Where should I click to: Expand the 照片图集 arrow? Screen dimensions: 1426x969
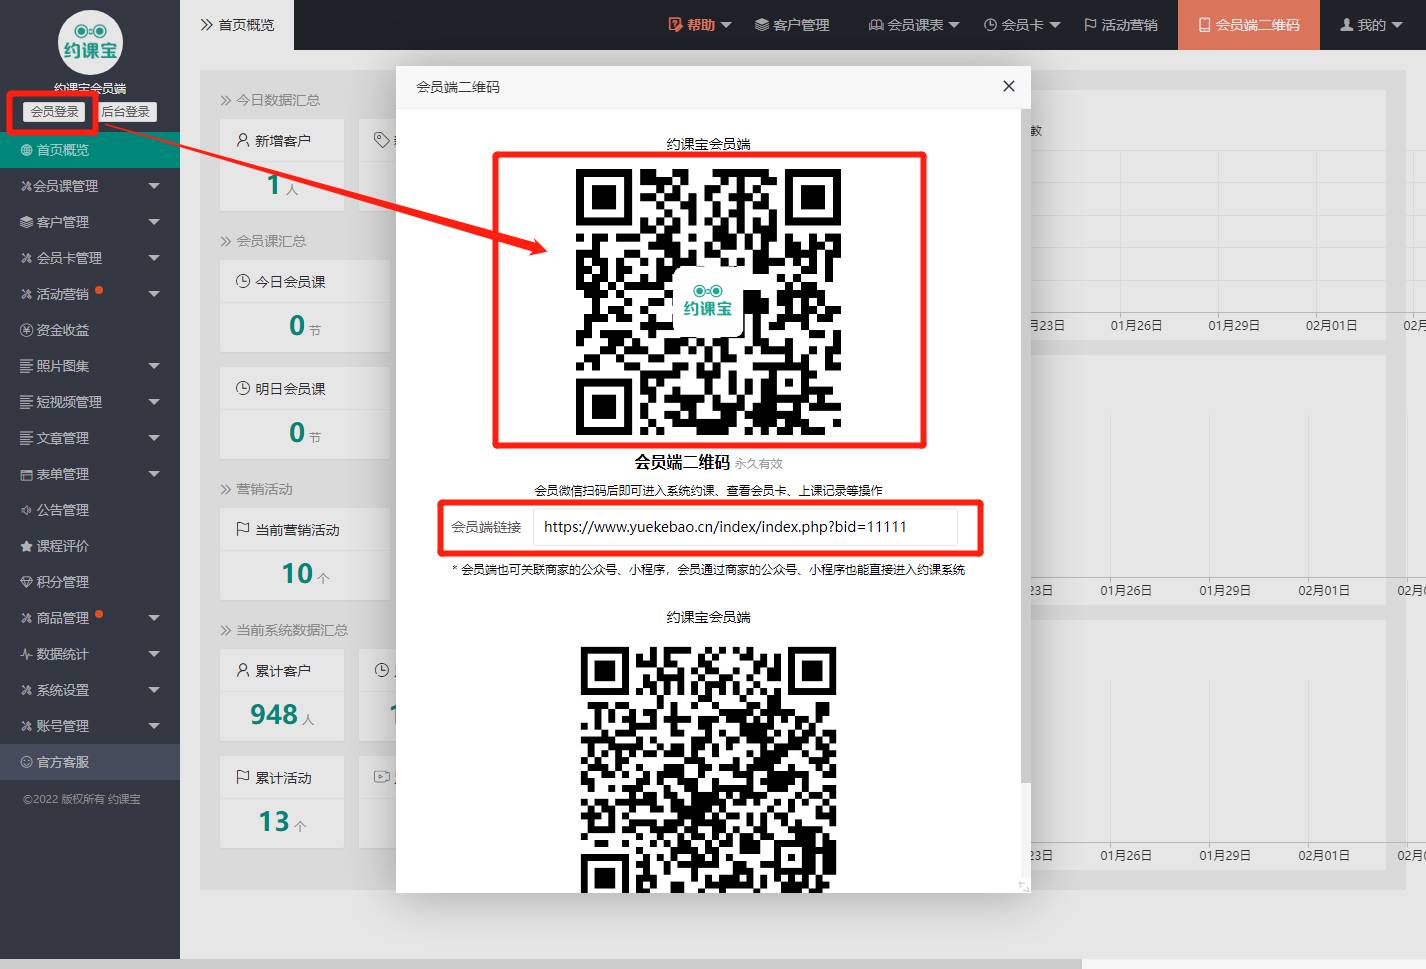(x=154, y=366)
